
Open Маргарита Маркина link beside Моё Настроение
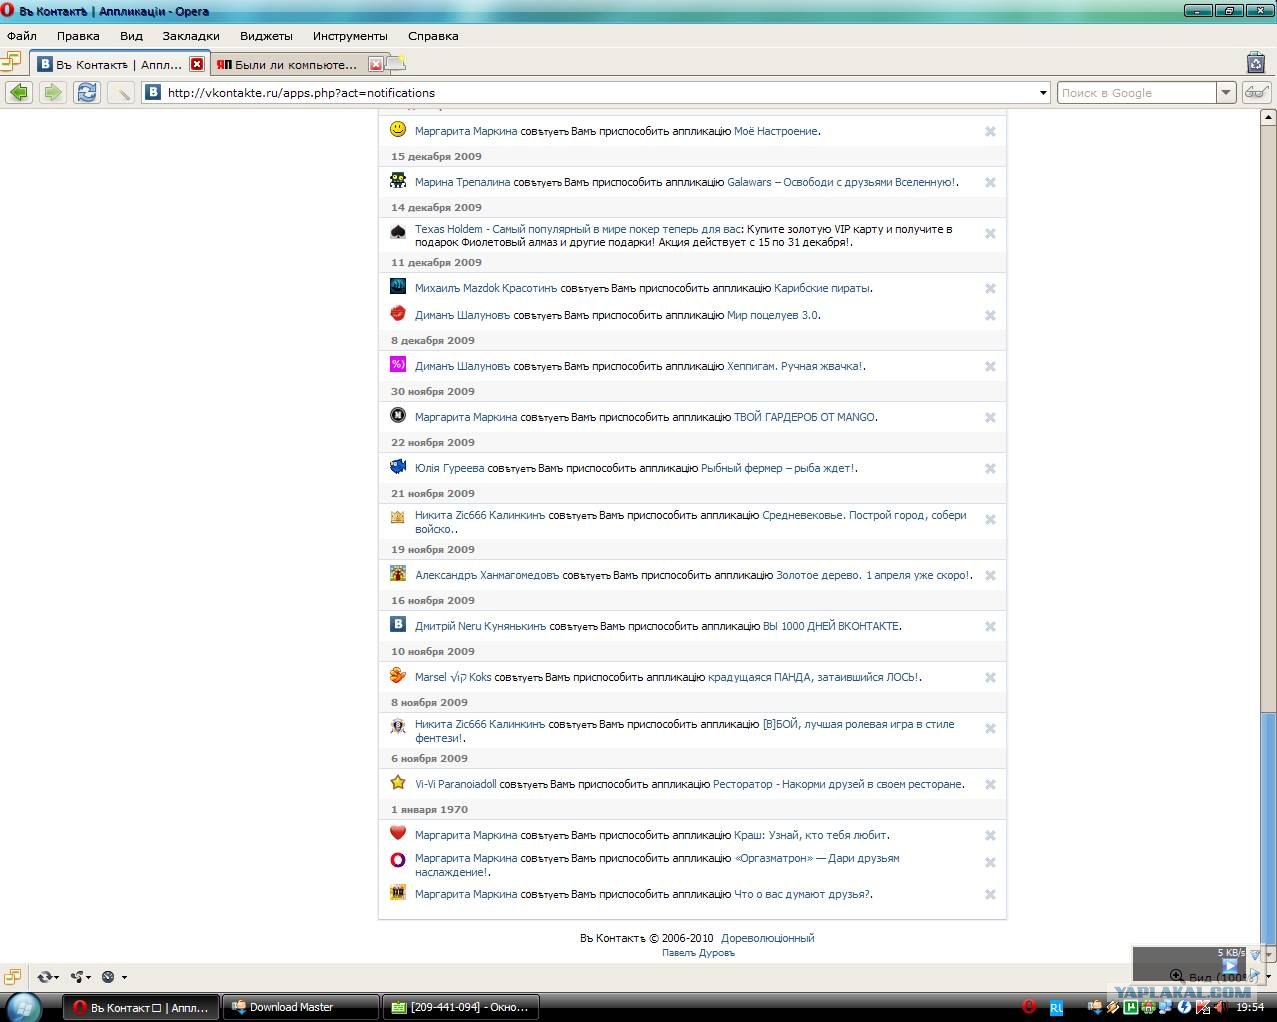[466, 131]
